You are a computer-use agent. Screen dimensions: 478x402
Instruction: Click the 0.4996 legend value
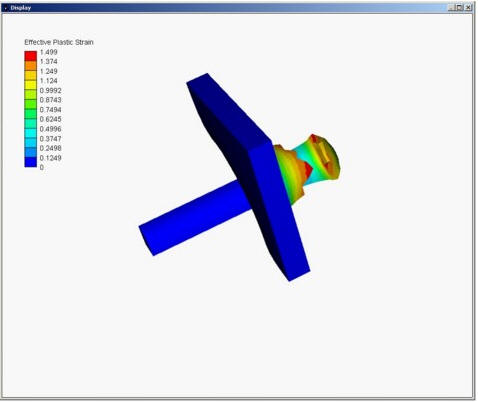tap(50, 129)
